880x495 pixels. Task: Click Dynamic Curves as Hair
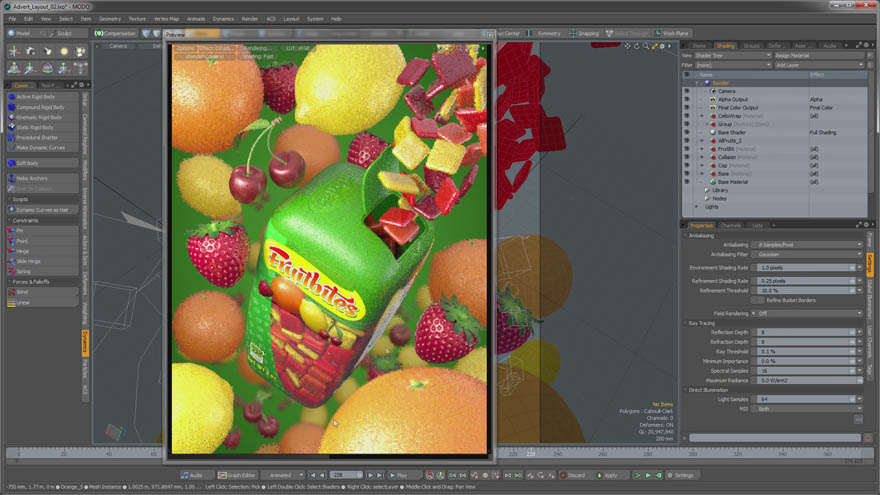42,210
